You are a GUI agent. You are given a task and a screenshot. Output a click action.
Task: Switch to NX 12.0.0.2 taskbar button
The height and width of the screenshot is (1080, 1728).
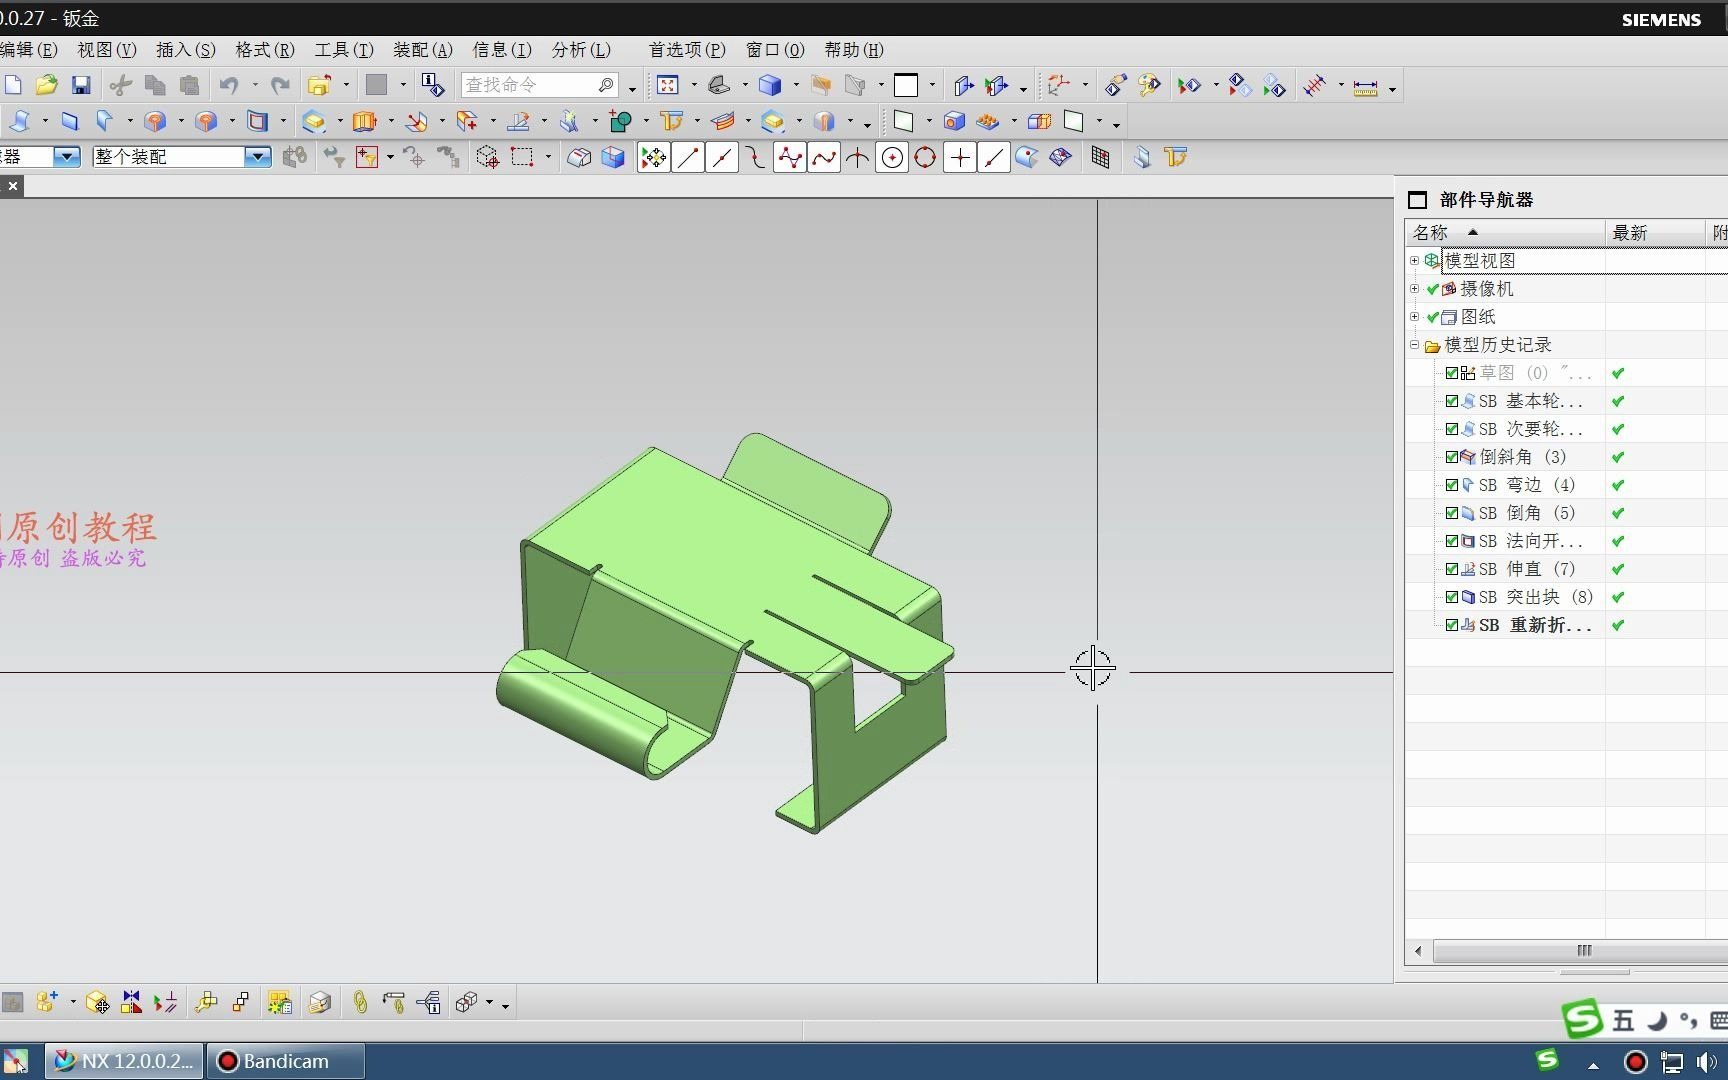124,1061
